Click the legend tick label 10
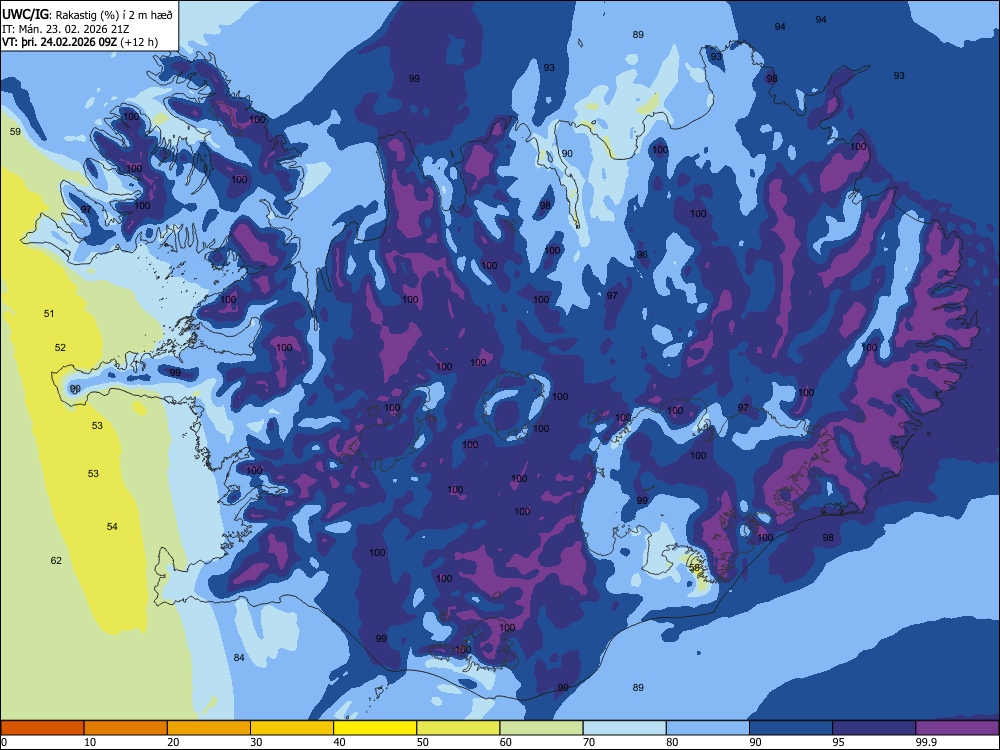This screenshot has width=1000, height=750. (90, 742)
